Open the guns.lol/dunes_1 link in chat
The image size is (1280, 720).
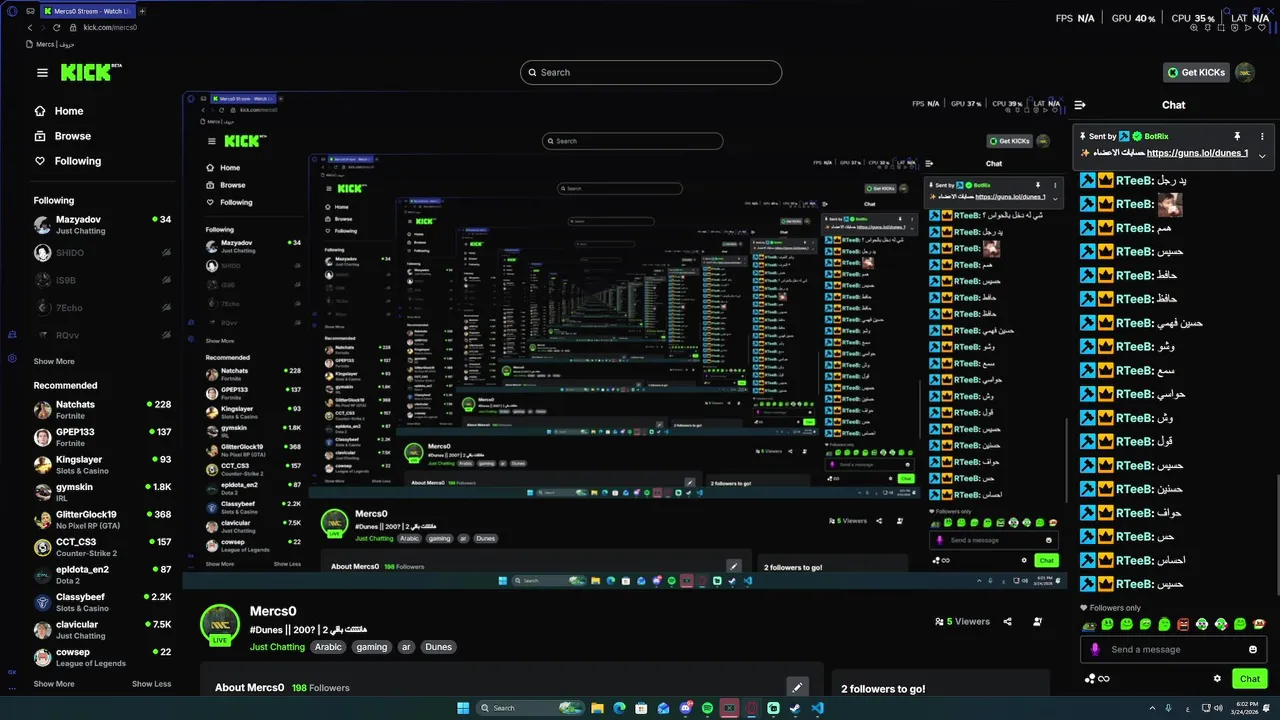coord(1197,153)
